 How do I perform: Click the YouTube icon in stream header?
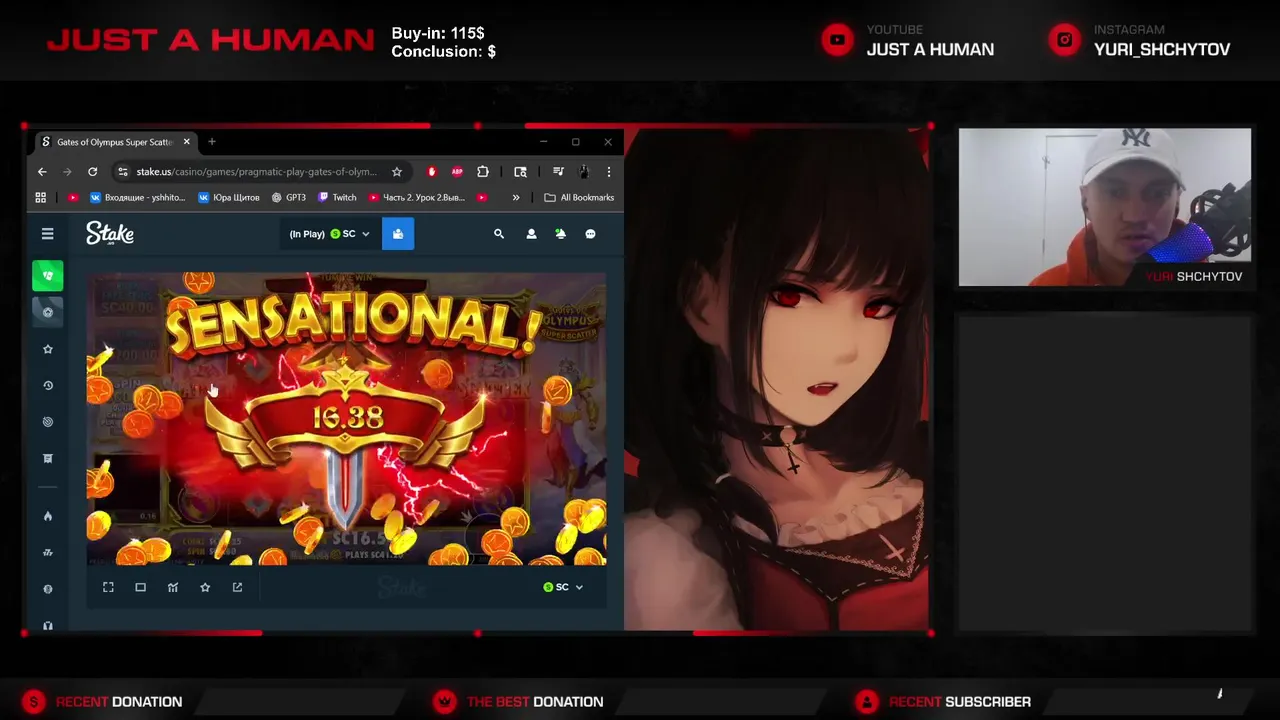click(x=837, y=40)
